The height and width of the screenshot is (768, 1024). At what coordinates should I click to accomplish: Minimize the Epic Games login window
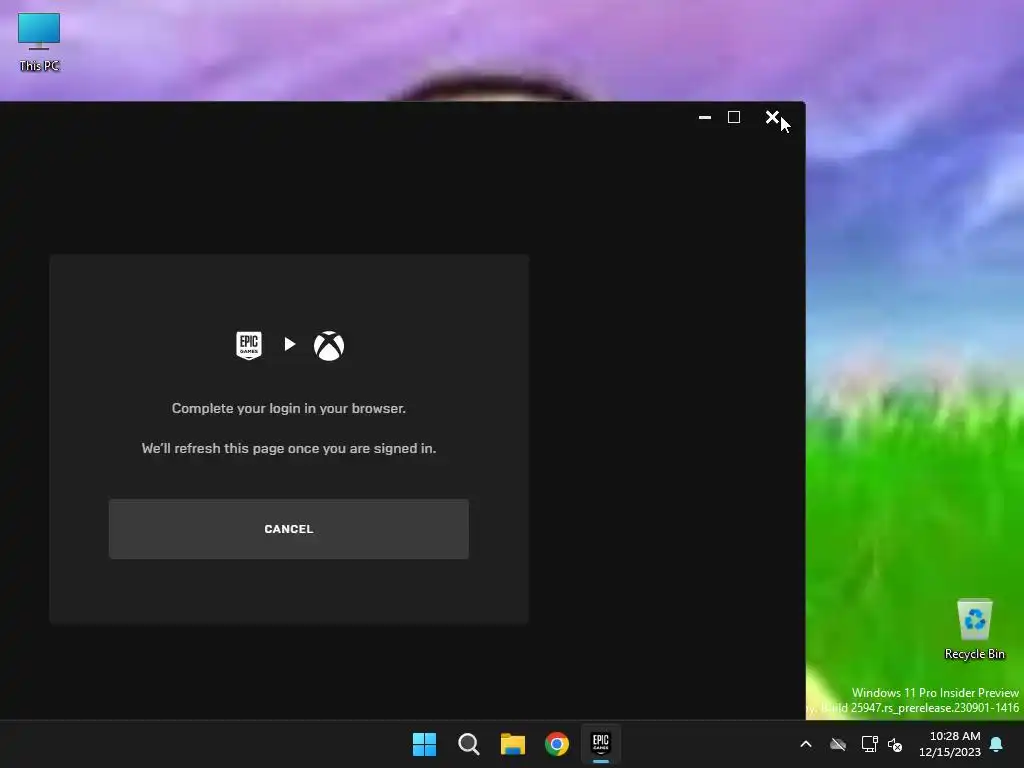(705, 118)
